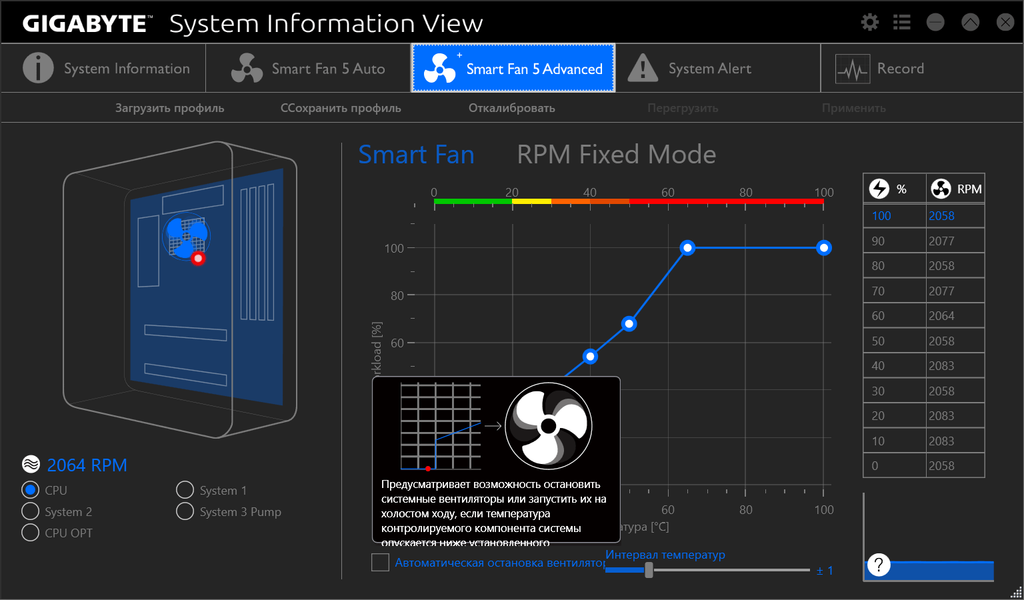Click the fan RPM header icon
1024x600 pixels.
[x=940, y=189]
